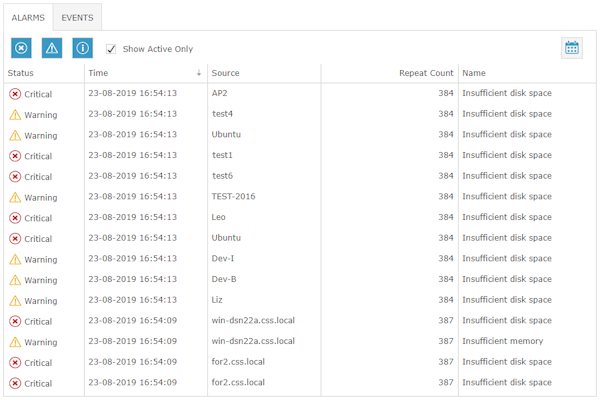This screenshot has height=400, width=600.
Task: Click critical icon in test1 row
Action: [15, 156]
